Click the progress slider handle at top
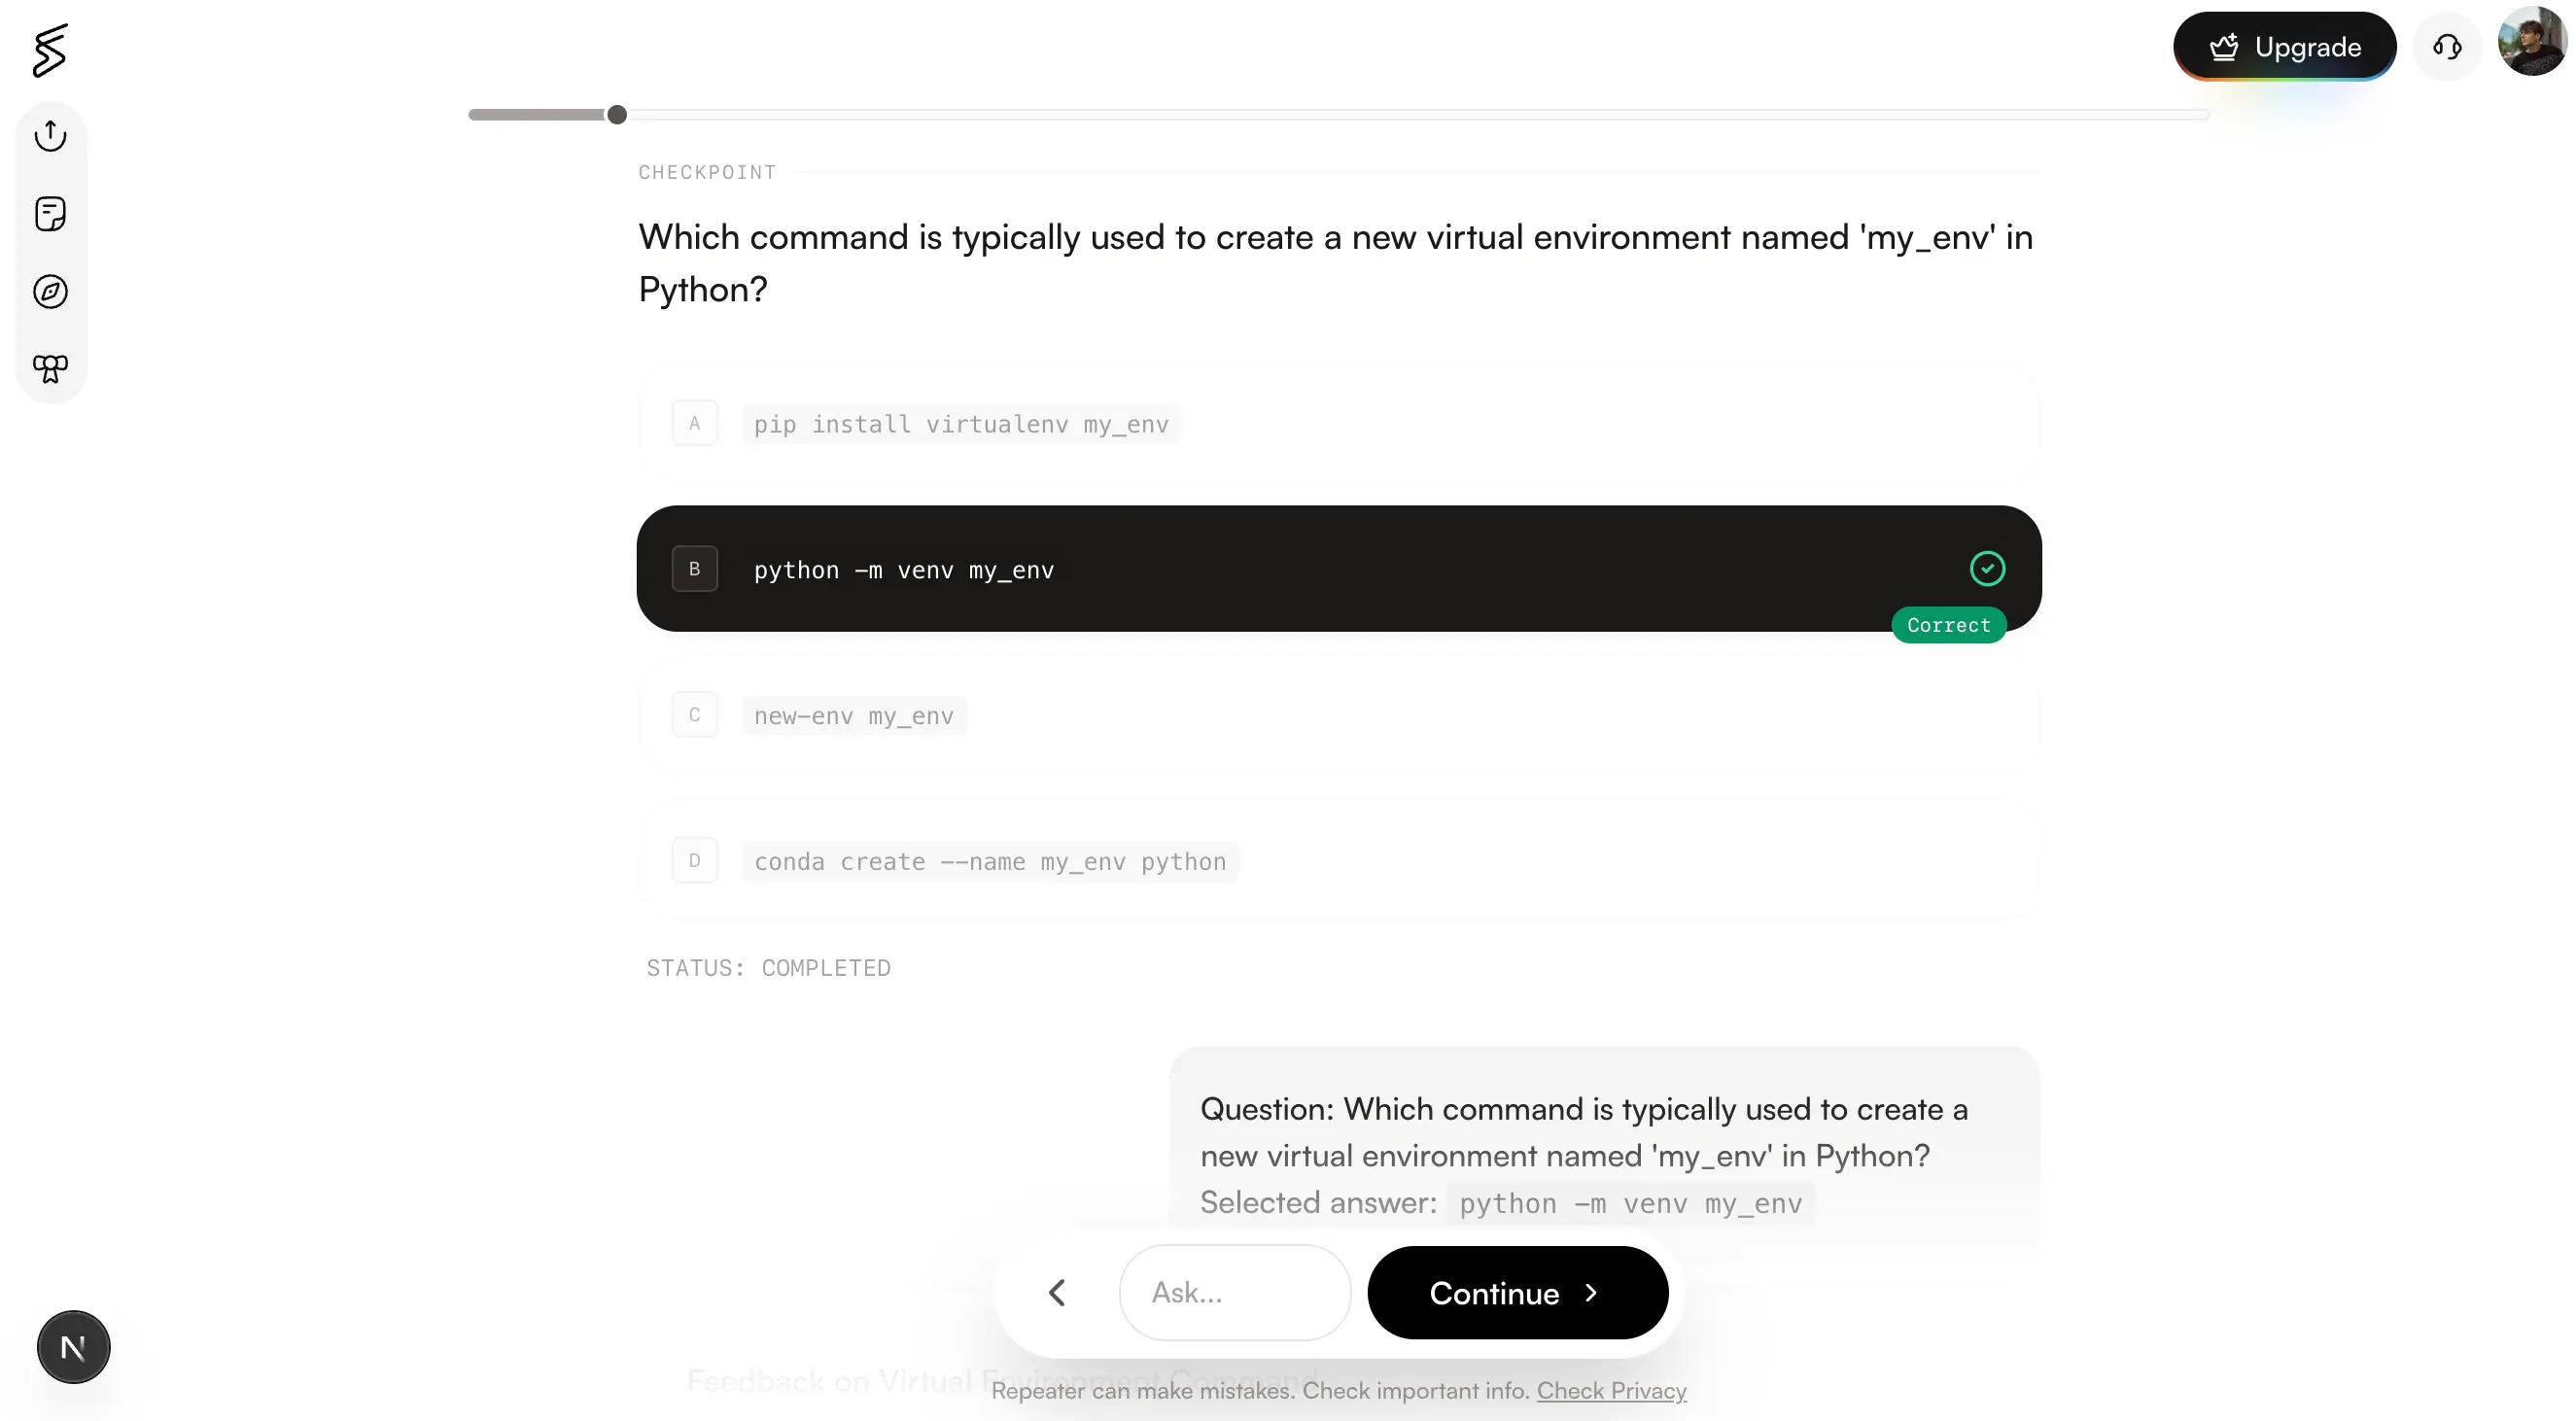2576x1421 pixels. pyautogui.click(x=617, y=114)
